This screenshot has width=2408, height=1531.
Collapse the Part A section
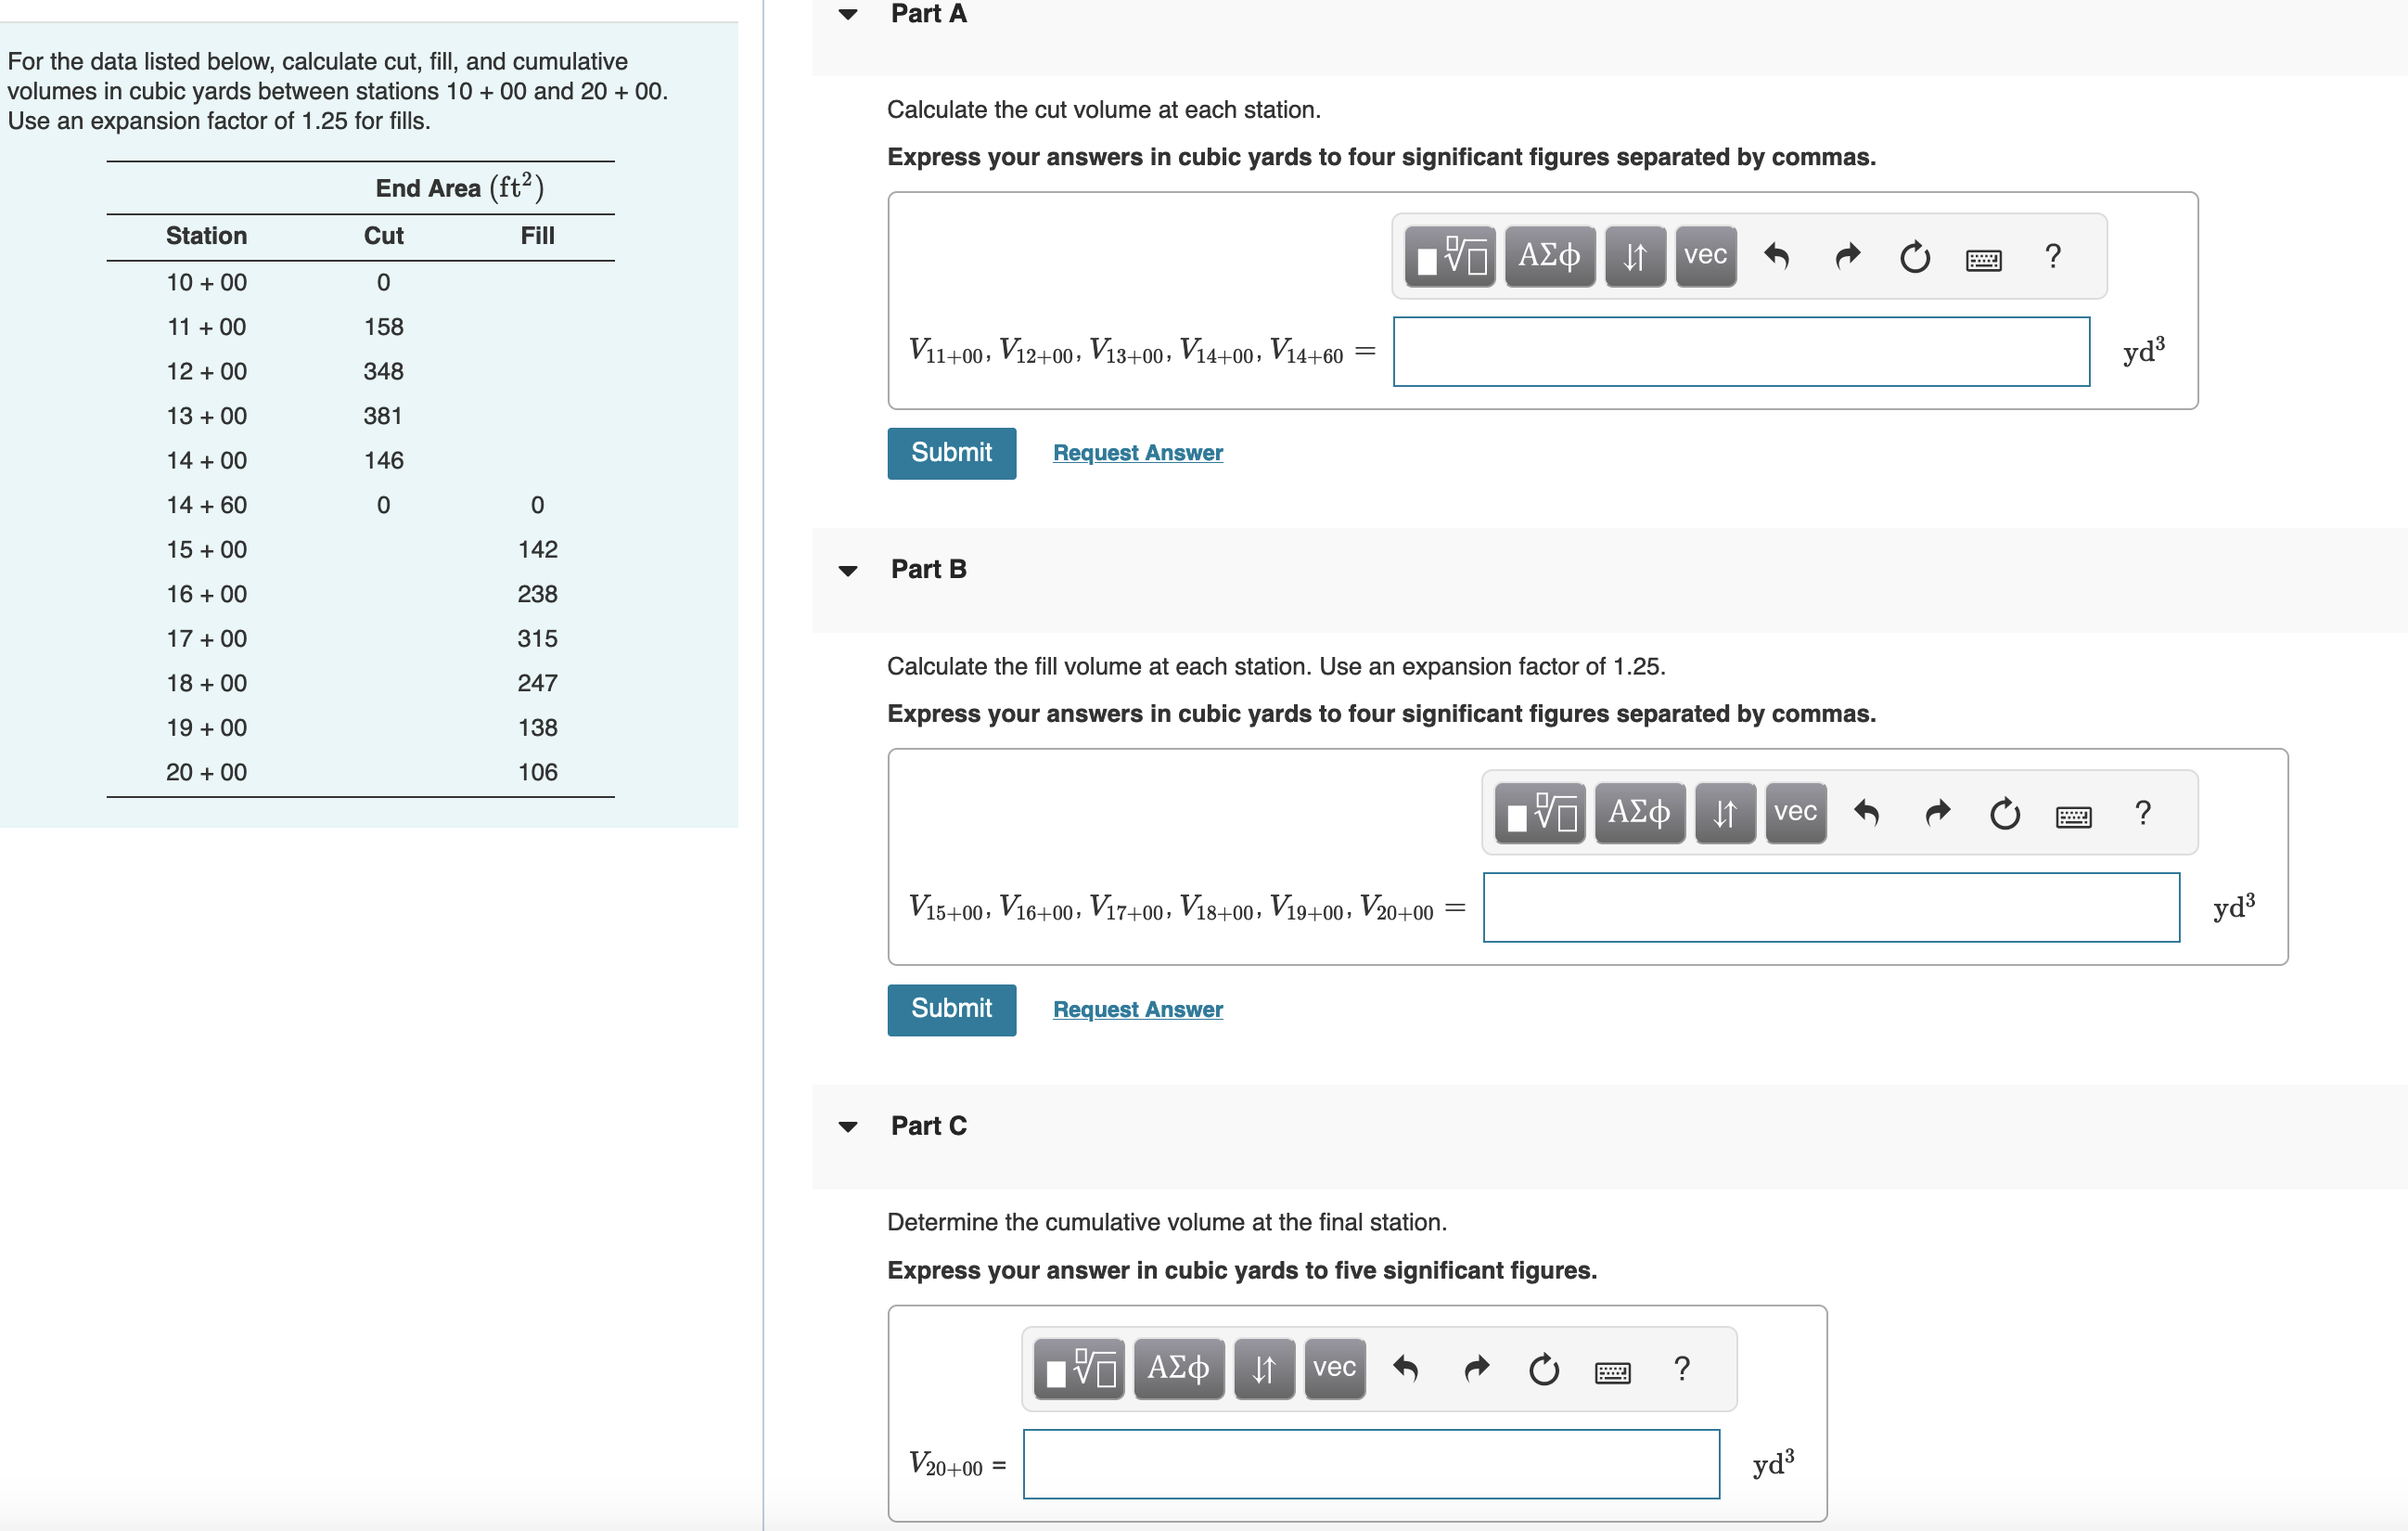click(x=848, y=14)
